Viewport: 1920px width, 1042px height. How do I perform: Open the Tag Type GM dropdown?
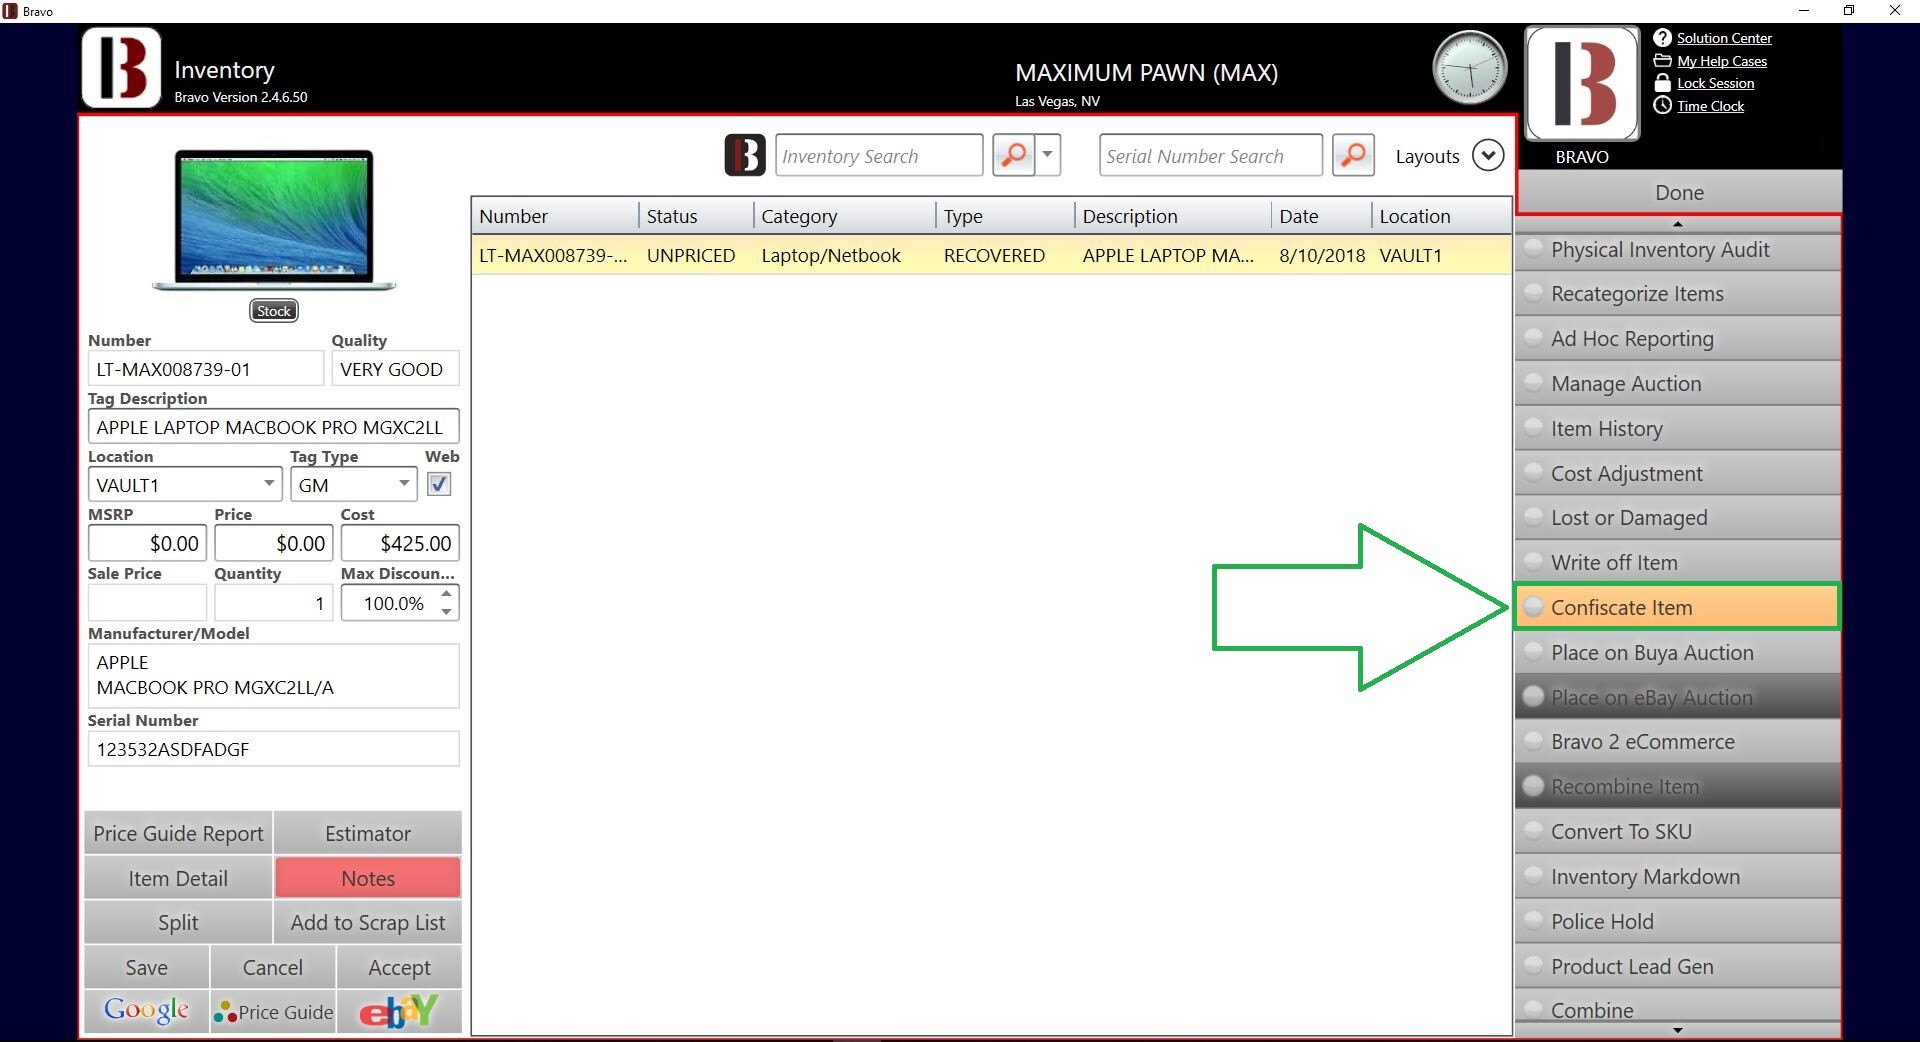click(x=404, y=484)
